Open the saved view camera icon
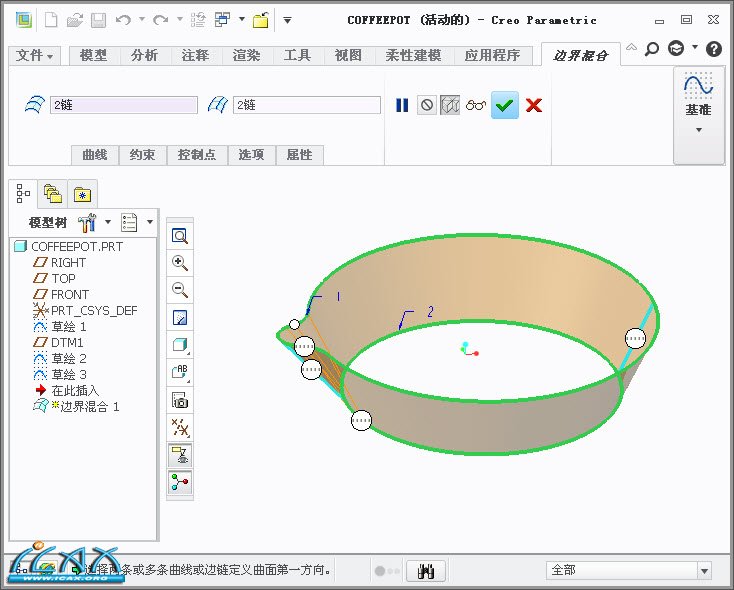This screenshot has width=734, height=590. (x=181, y=400)
